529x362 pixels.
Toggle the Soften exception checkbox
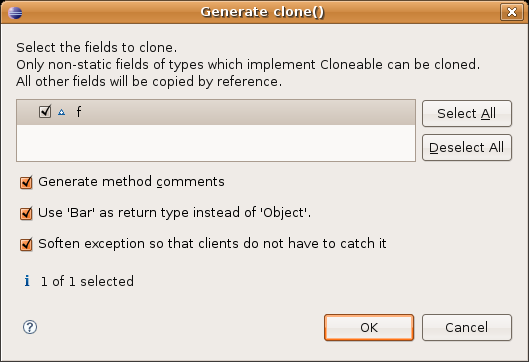coord(26,244)
